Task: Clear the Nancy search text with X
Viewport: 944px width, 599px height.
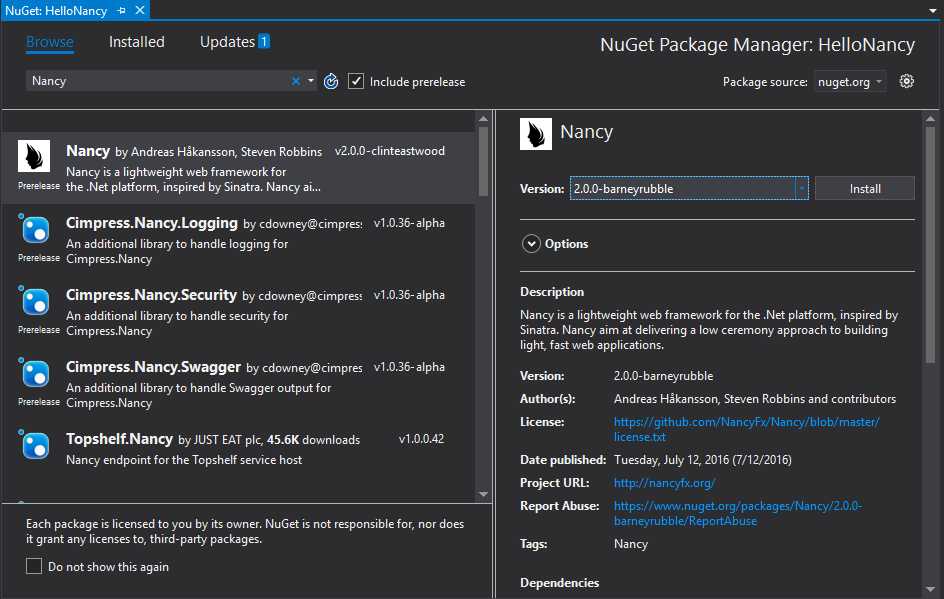Action: 296,81
